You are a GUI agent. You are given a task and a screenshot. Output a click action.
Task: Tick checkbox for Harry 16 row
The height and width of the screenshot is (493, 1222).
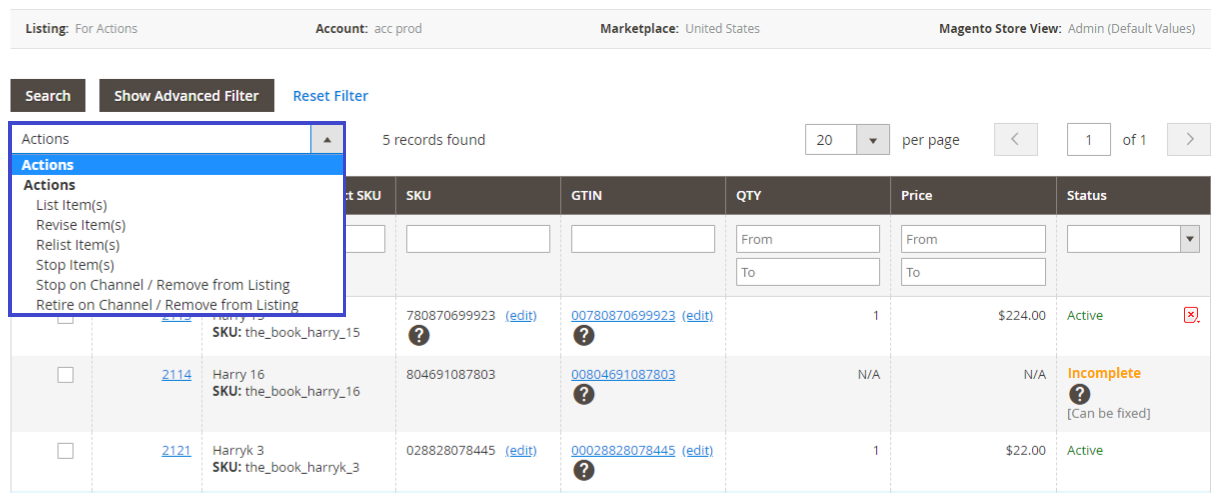tap(65, 375)
